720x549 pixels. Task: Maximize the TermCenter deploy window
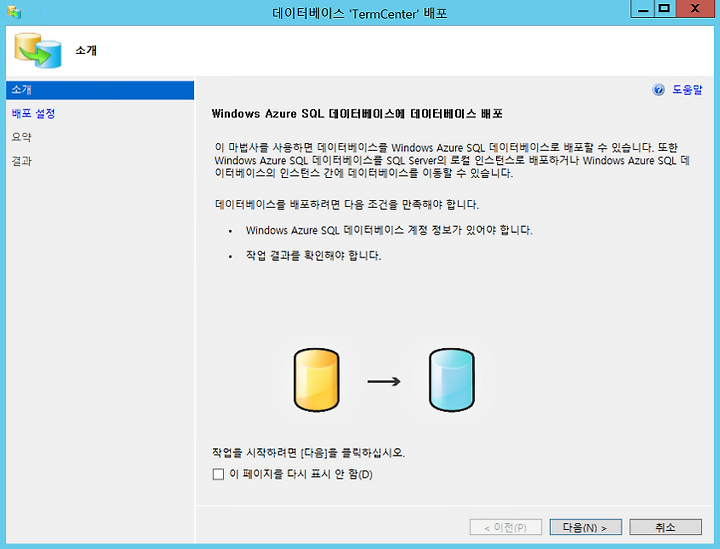pyautogui.click(x=664, y=9)
